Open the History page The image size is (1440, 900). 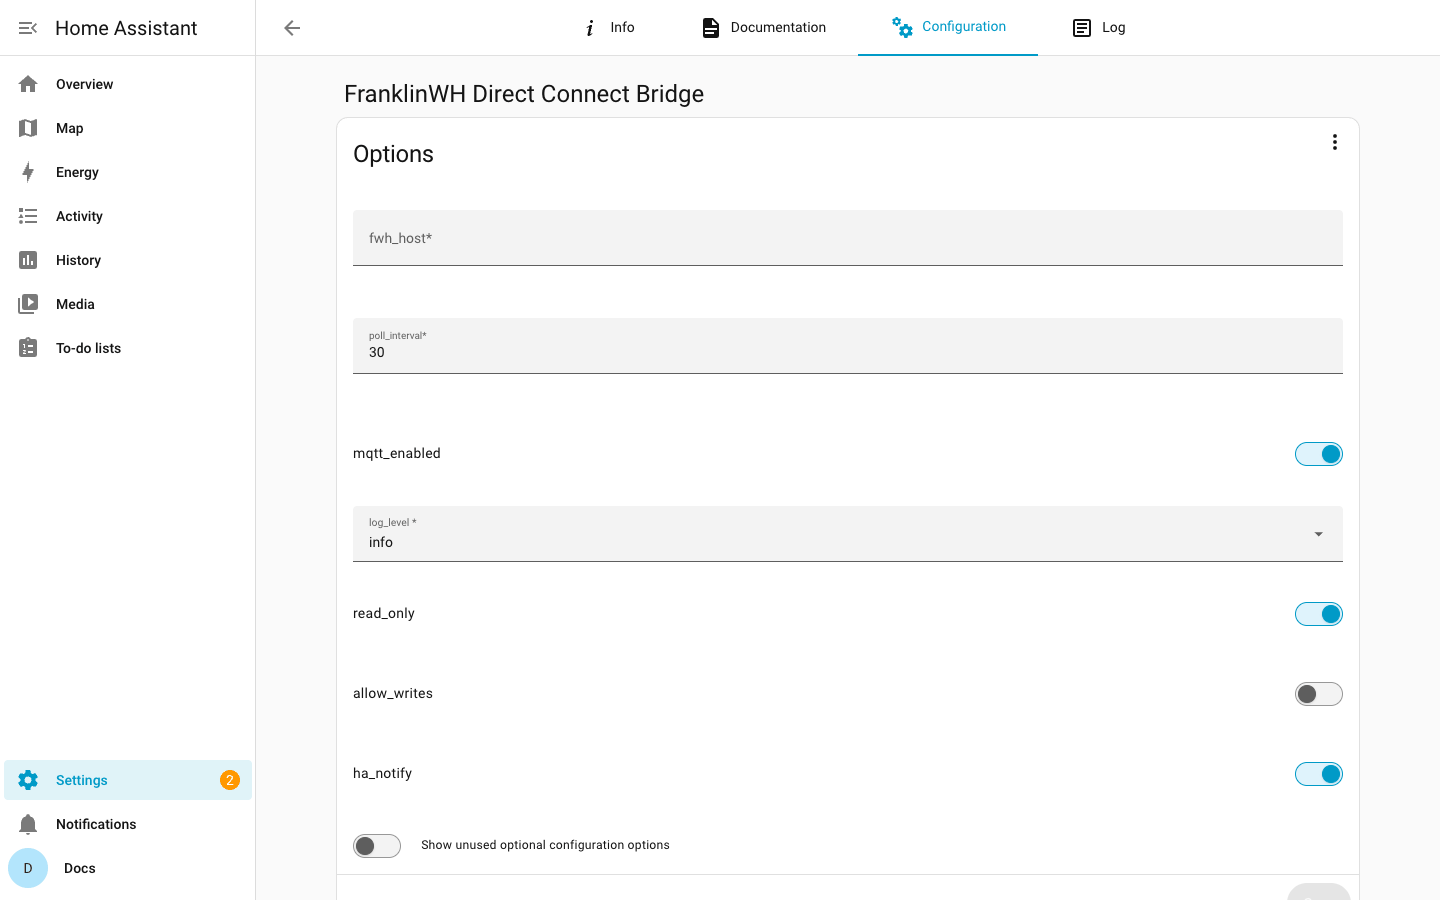pos(128,260)
